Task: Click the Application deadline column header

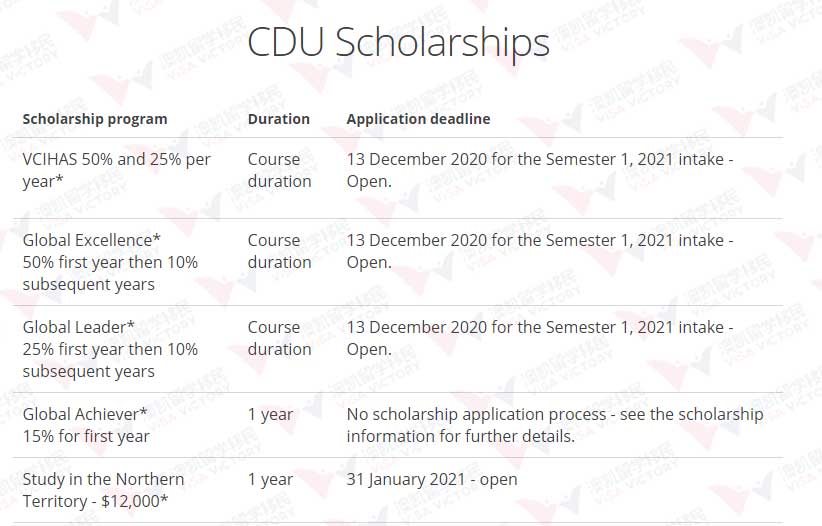Action: (418, 119)
